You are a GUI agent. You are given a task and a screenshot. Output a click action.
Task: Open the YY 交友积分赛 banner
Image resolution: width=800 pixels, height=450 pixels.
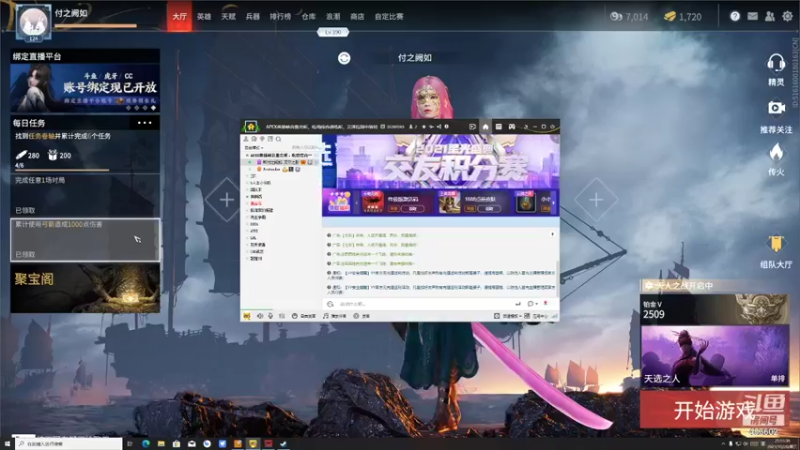(441, 161)
